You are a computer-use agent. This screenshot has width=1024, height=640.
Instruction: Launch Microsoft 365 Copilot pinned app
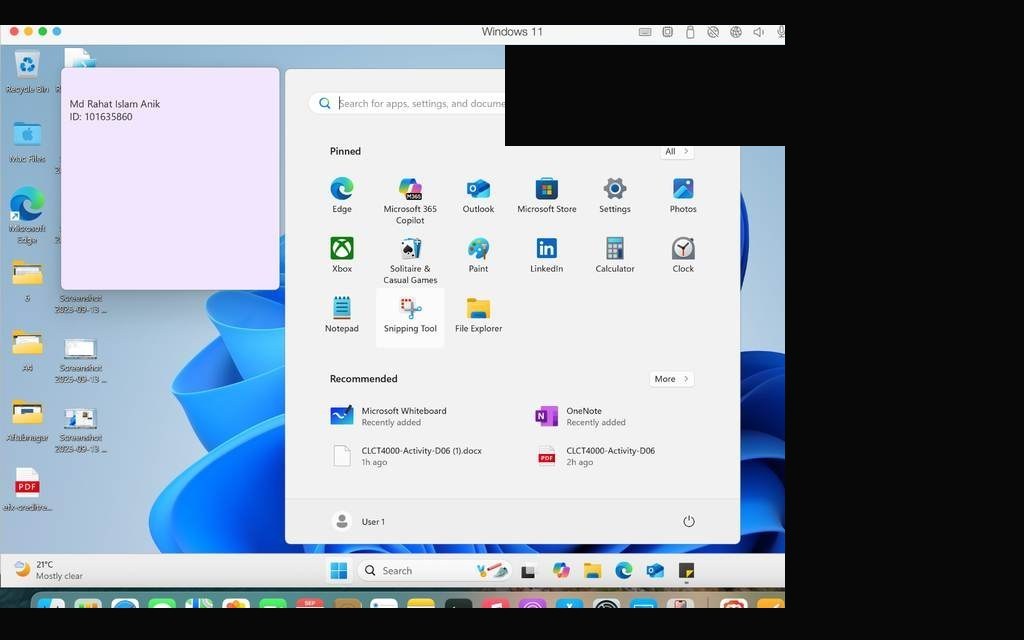tap(410, 200)
